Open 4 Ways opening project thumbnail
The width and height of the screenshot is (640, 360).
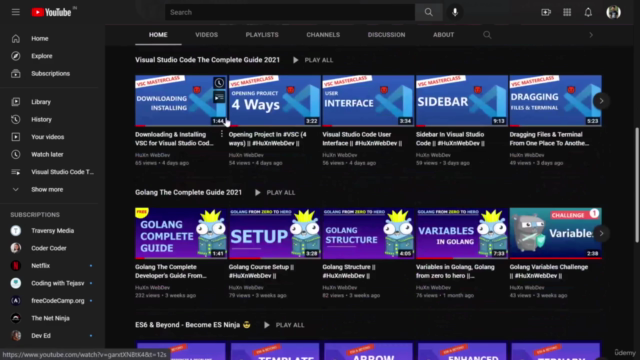point(274,100)
